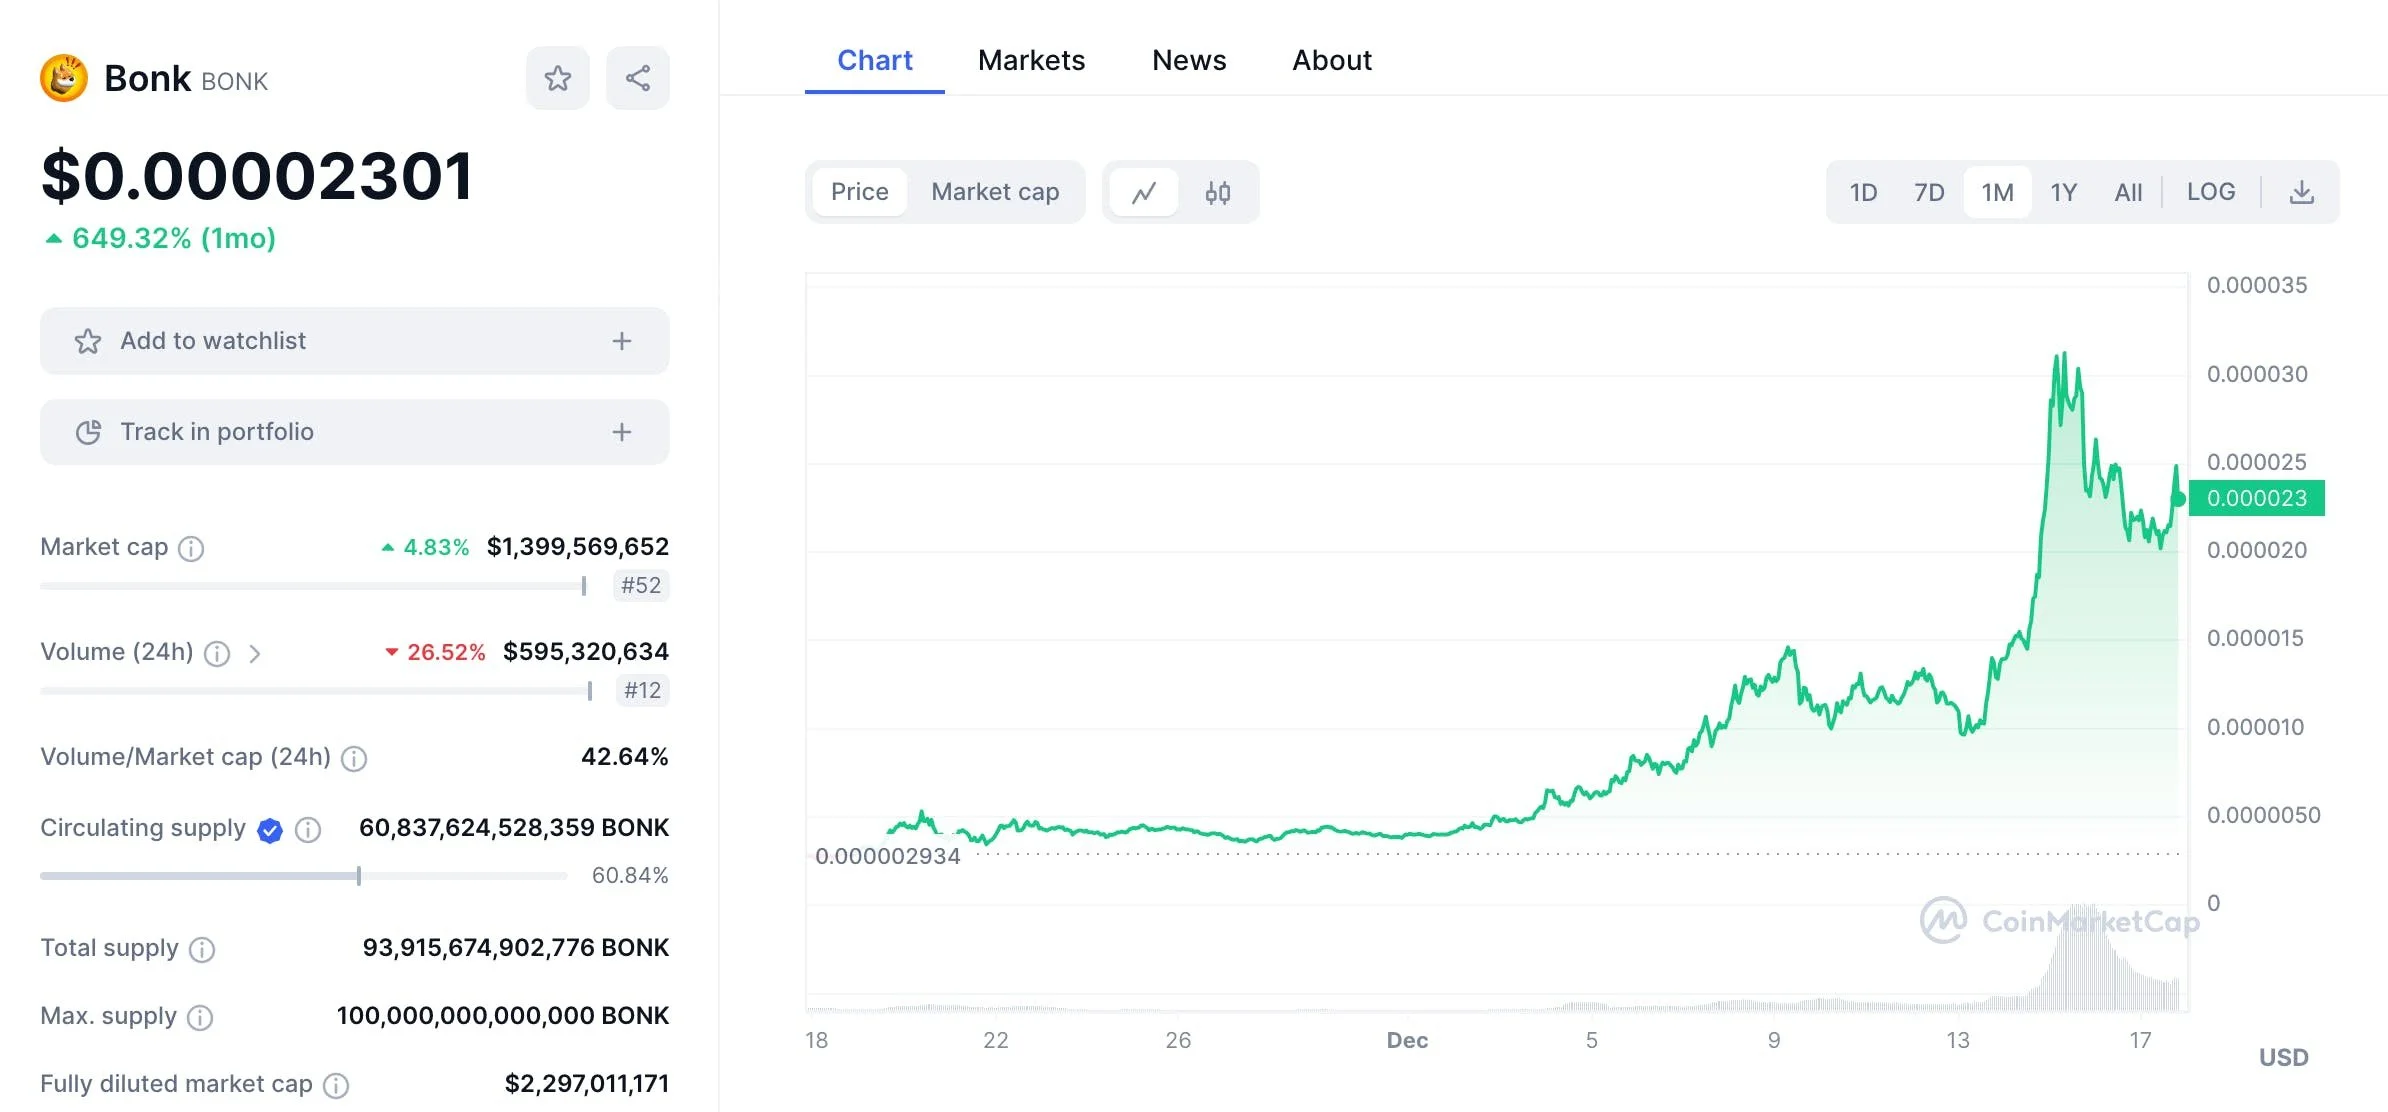Image resolution: width=2388 pixels, height=1112 pixels.
Task: Enable LOG scale on the chart
Action: [2211, 191]
